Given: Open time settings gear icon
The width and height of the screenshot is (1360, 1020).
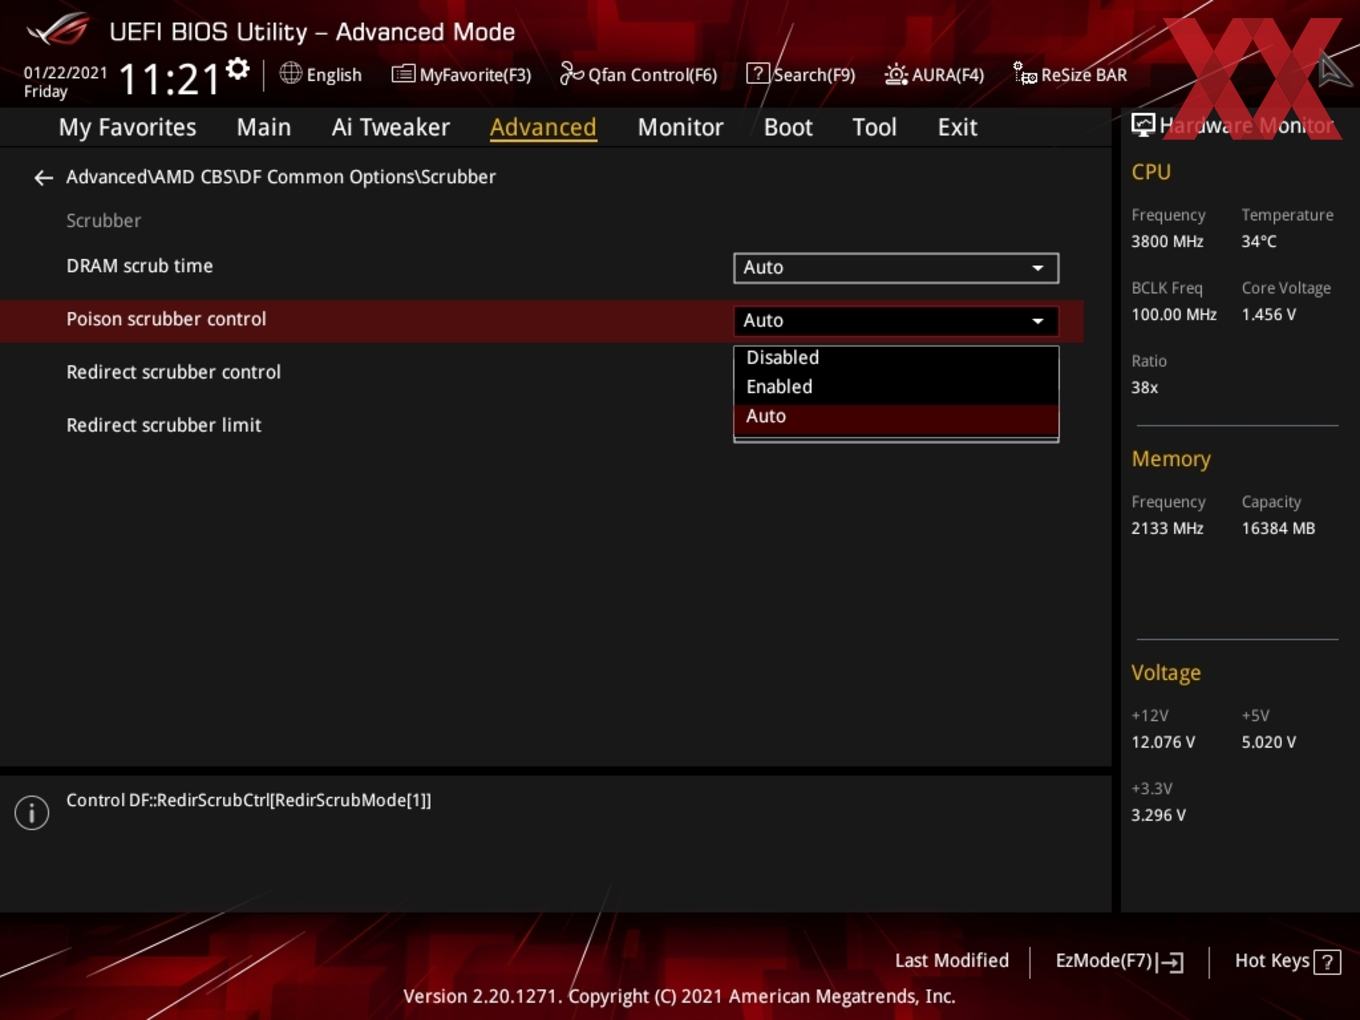Looking at the screenshot, I should tap(237, 69).
